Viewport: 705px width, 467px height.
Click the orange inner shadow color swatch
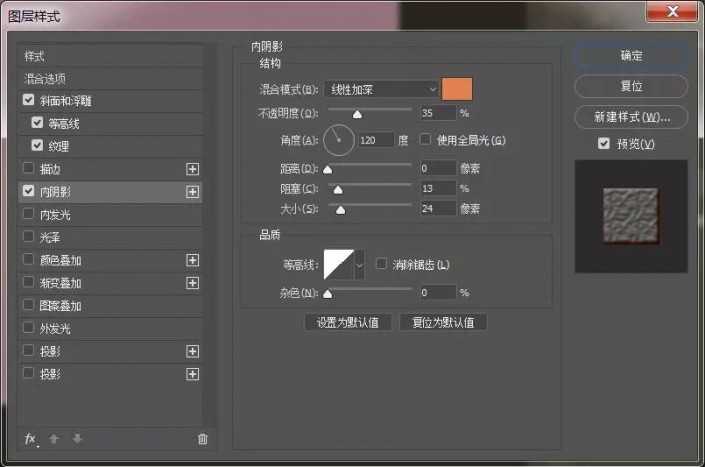coord(457,89)
